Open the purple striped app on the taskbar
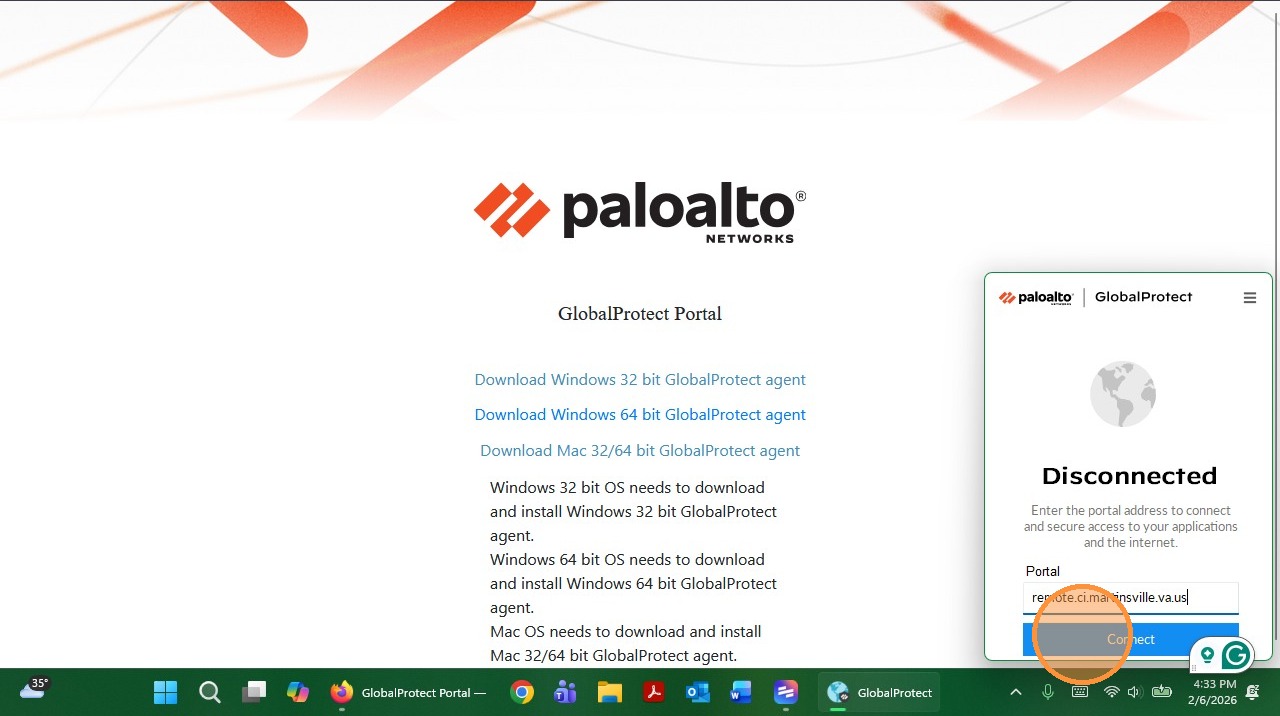1280x716 pixels. (785, 692)
